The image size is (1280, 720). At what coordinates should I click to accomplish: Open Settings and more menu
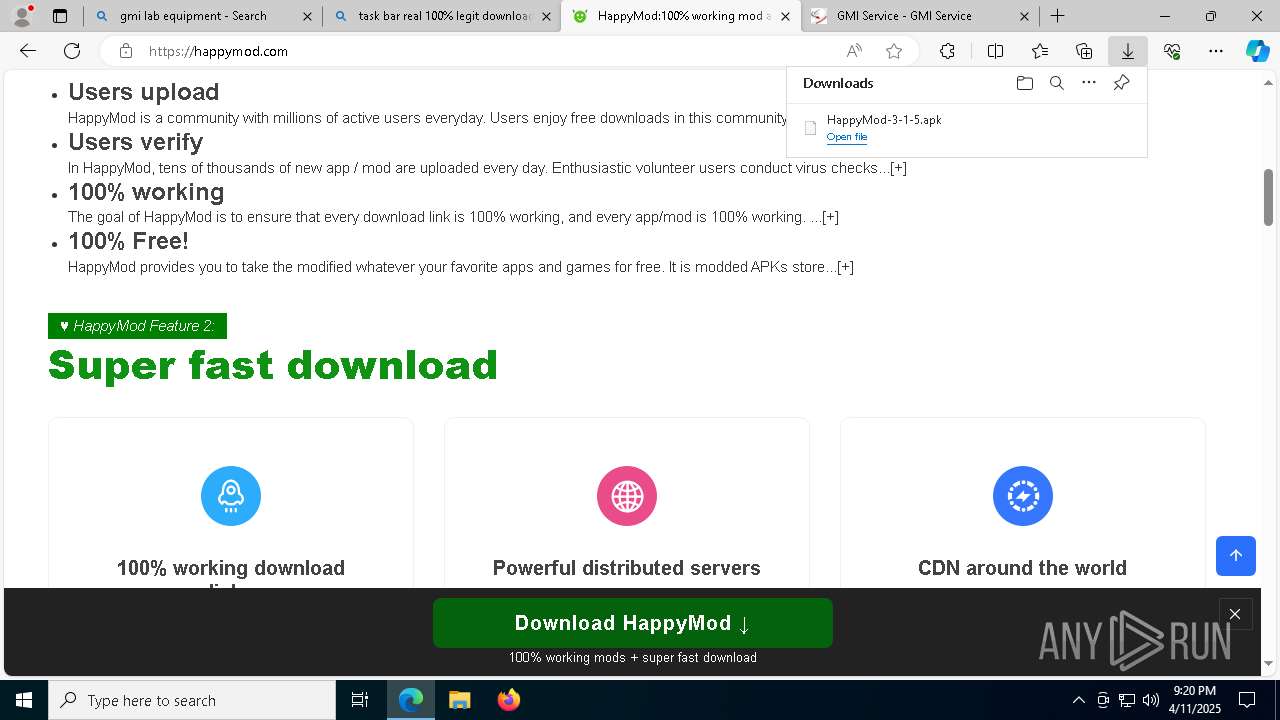point(1216,51)
